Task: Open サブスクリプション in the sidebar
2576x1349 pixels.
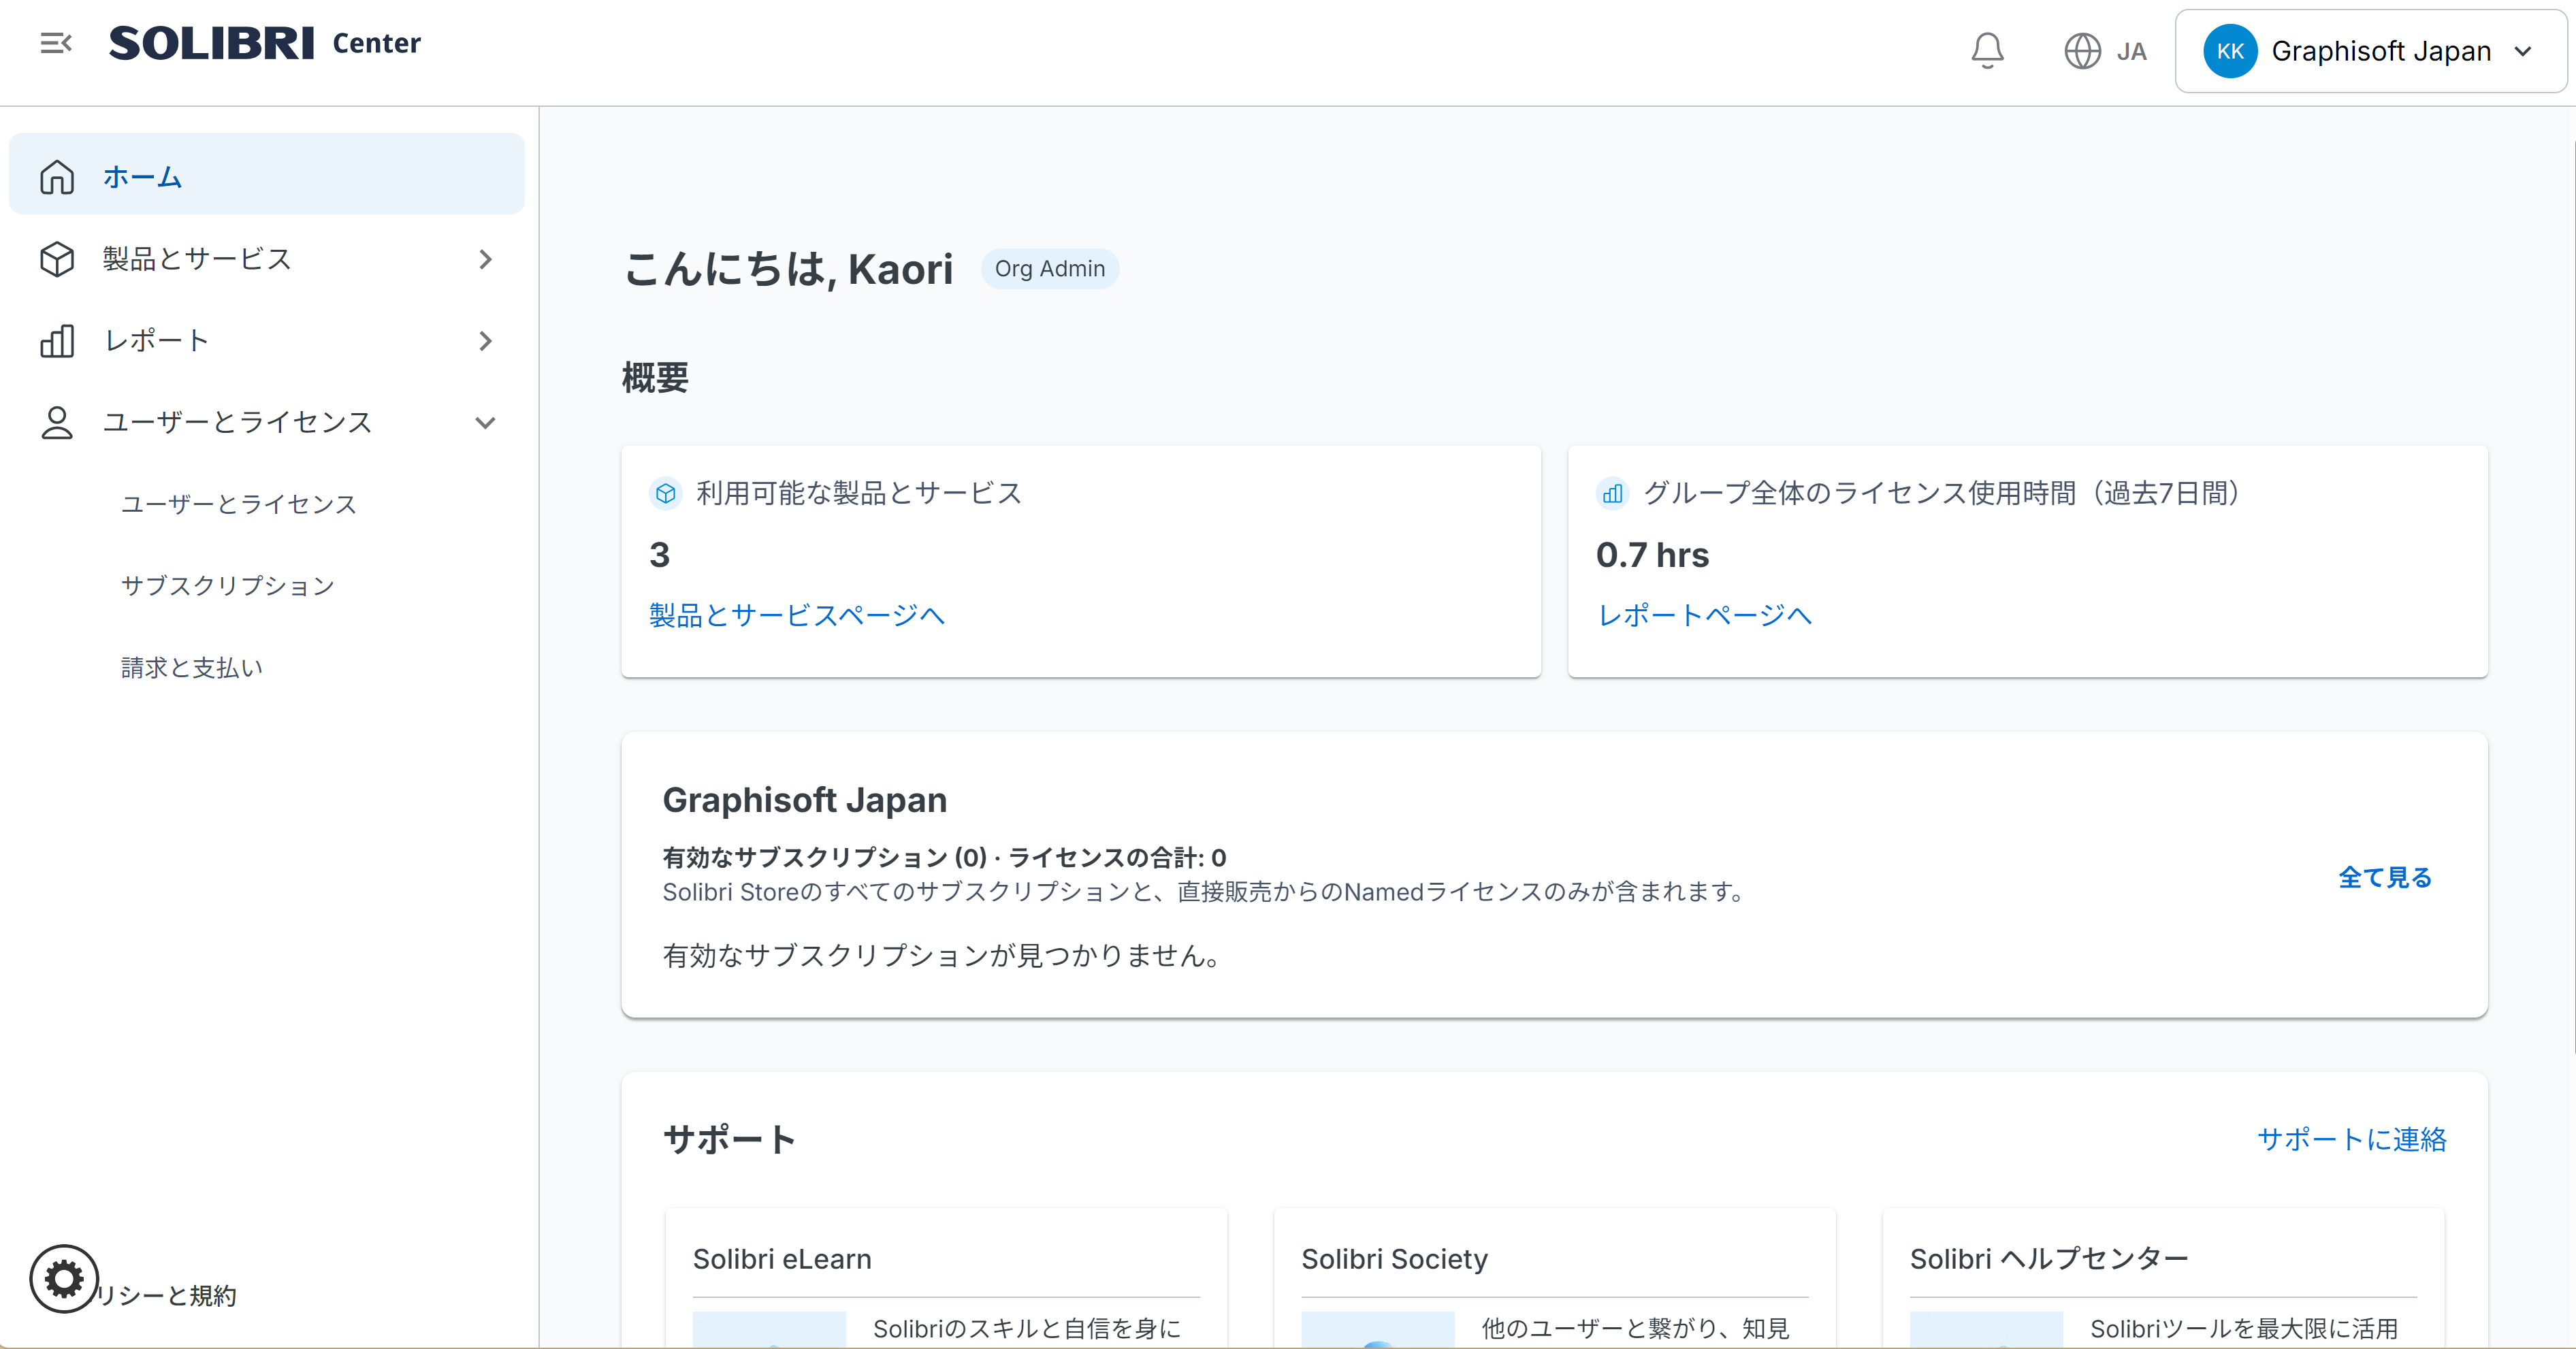Action: 228,586
